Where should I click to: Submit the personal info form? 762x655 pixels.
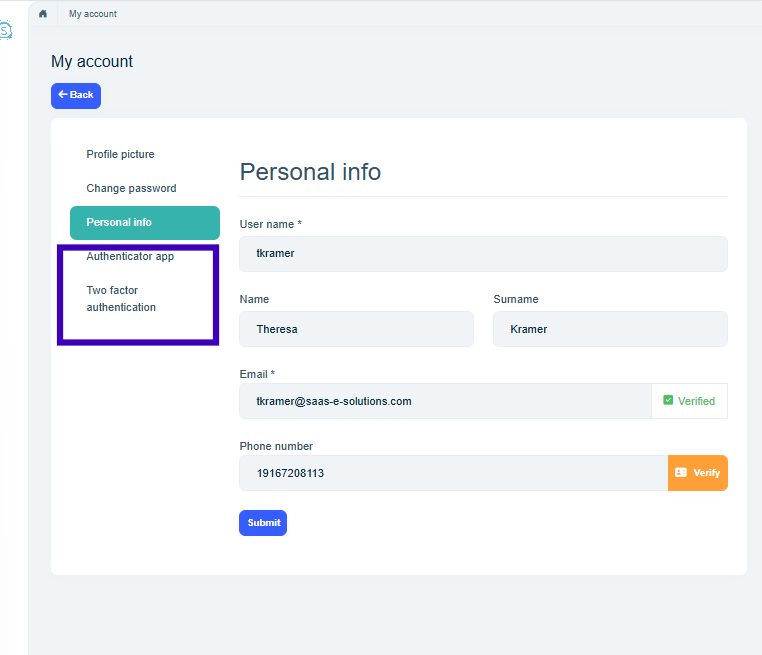coord(263,523)
